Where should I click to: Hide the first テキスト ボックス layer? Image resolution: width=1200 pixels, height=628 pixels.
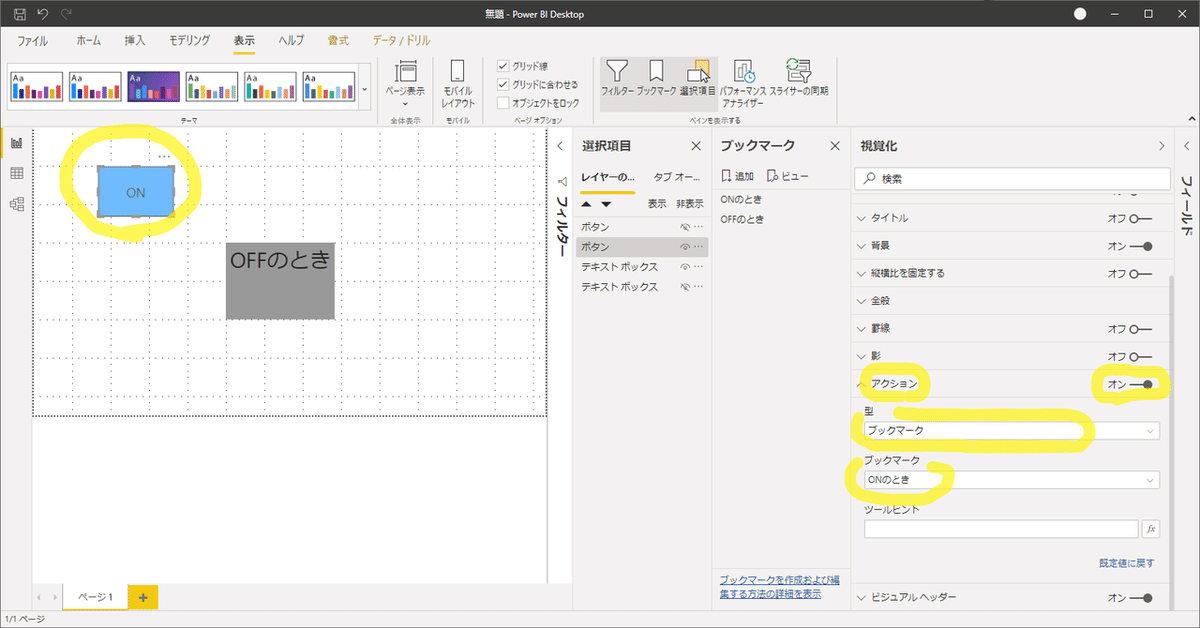point(685,267)
